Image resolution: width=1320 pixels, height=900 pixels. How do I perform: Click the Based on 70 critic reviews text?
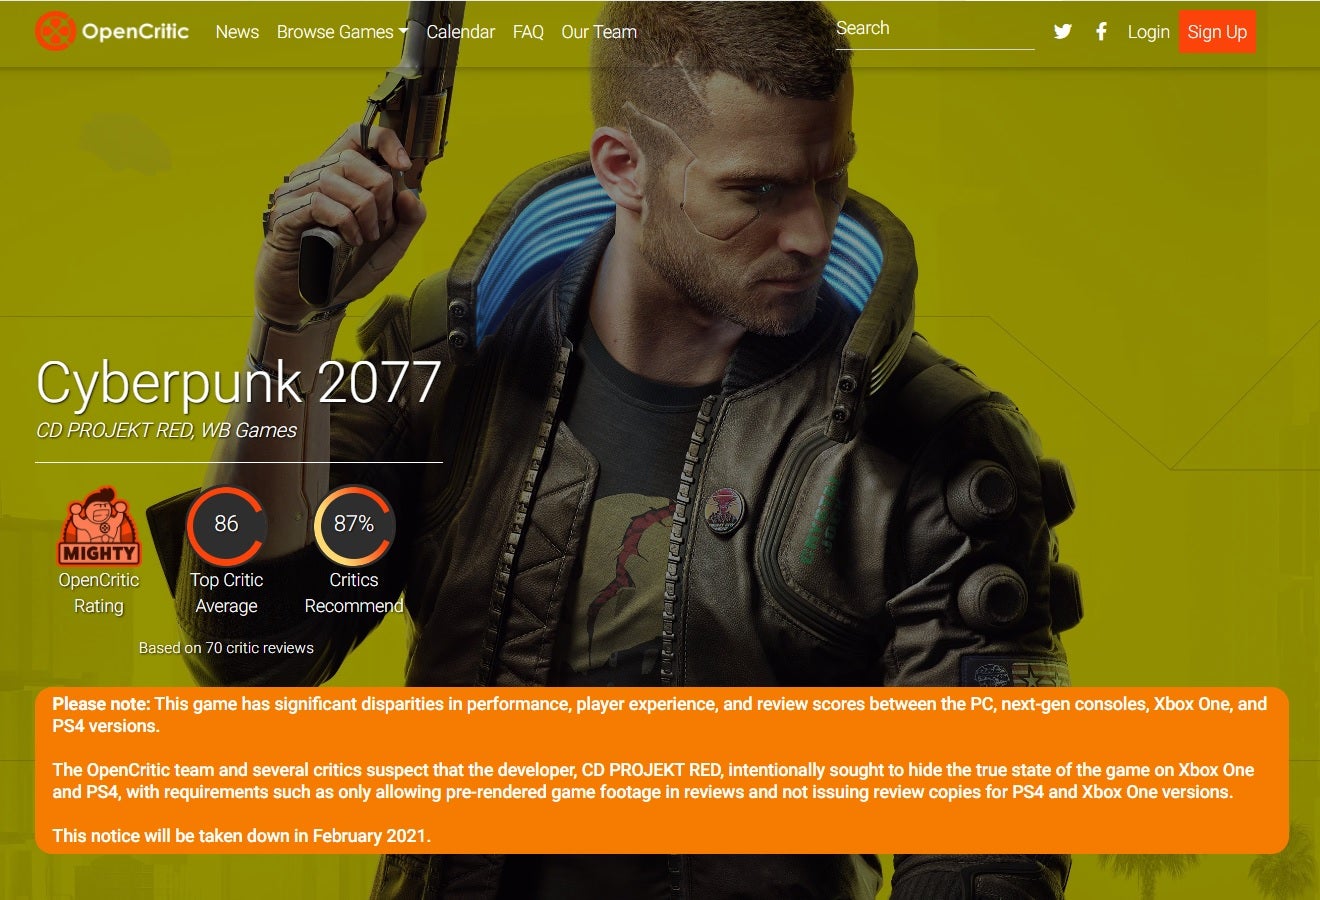click(226, 648)
